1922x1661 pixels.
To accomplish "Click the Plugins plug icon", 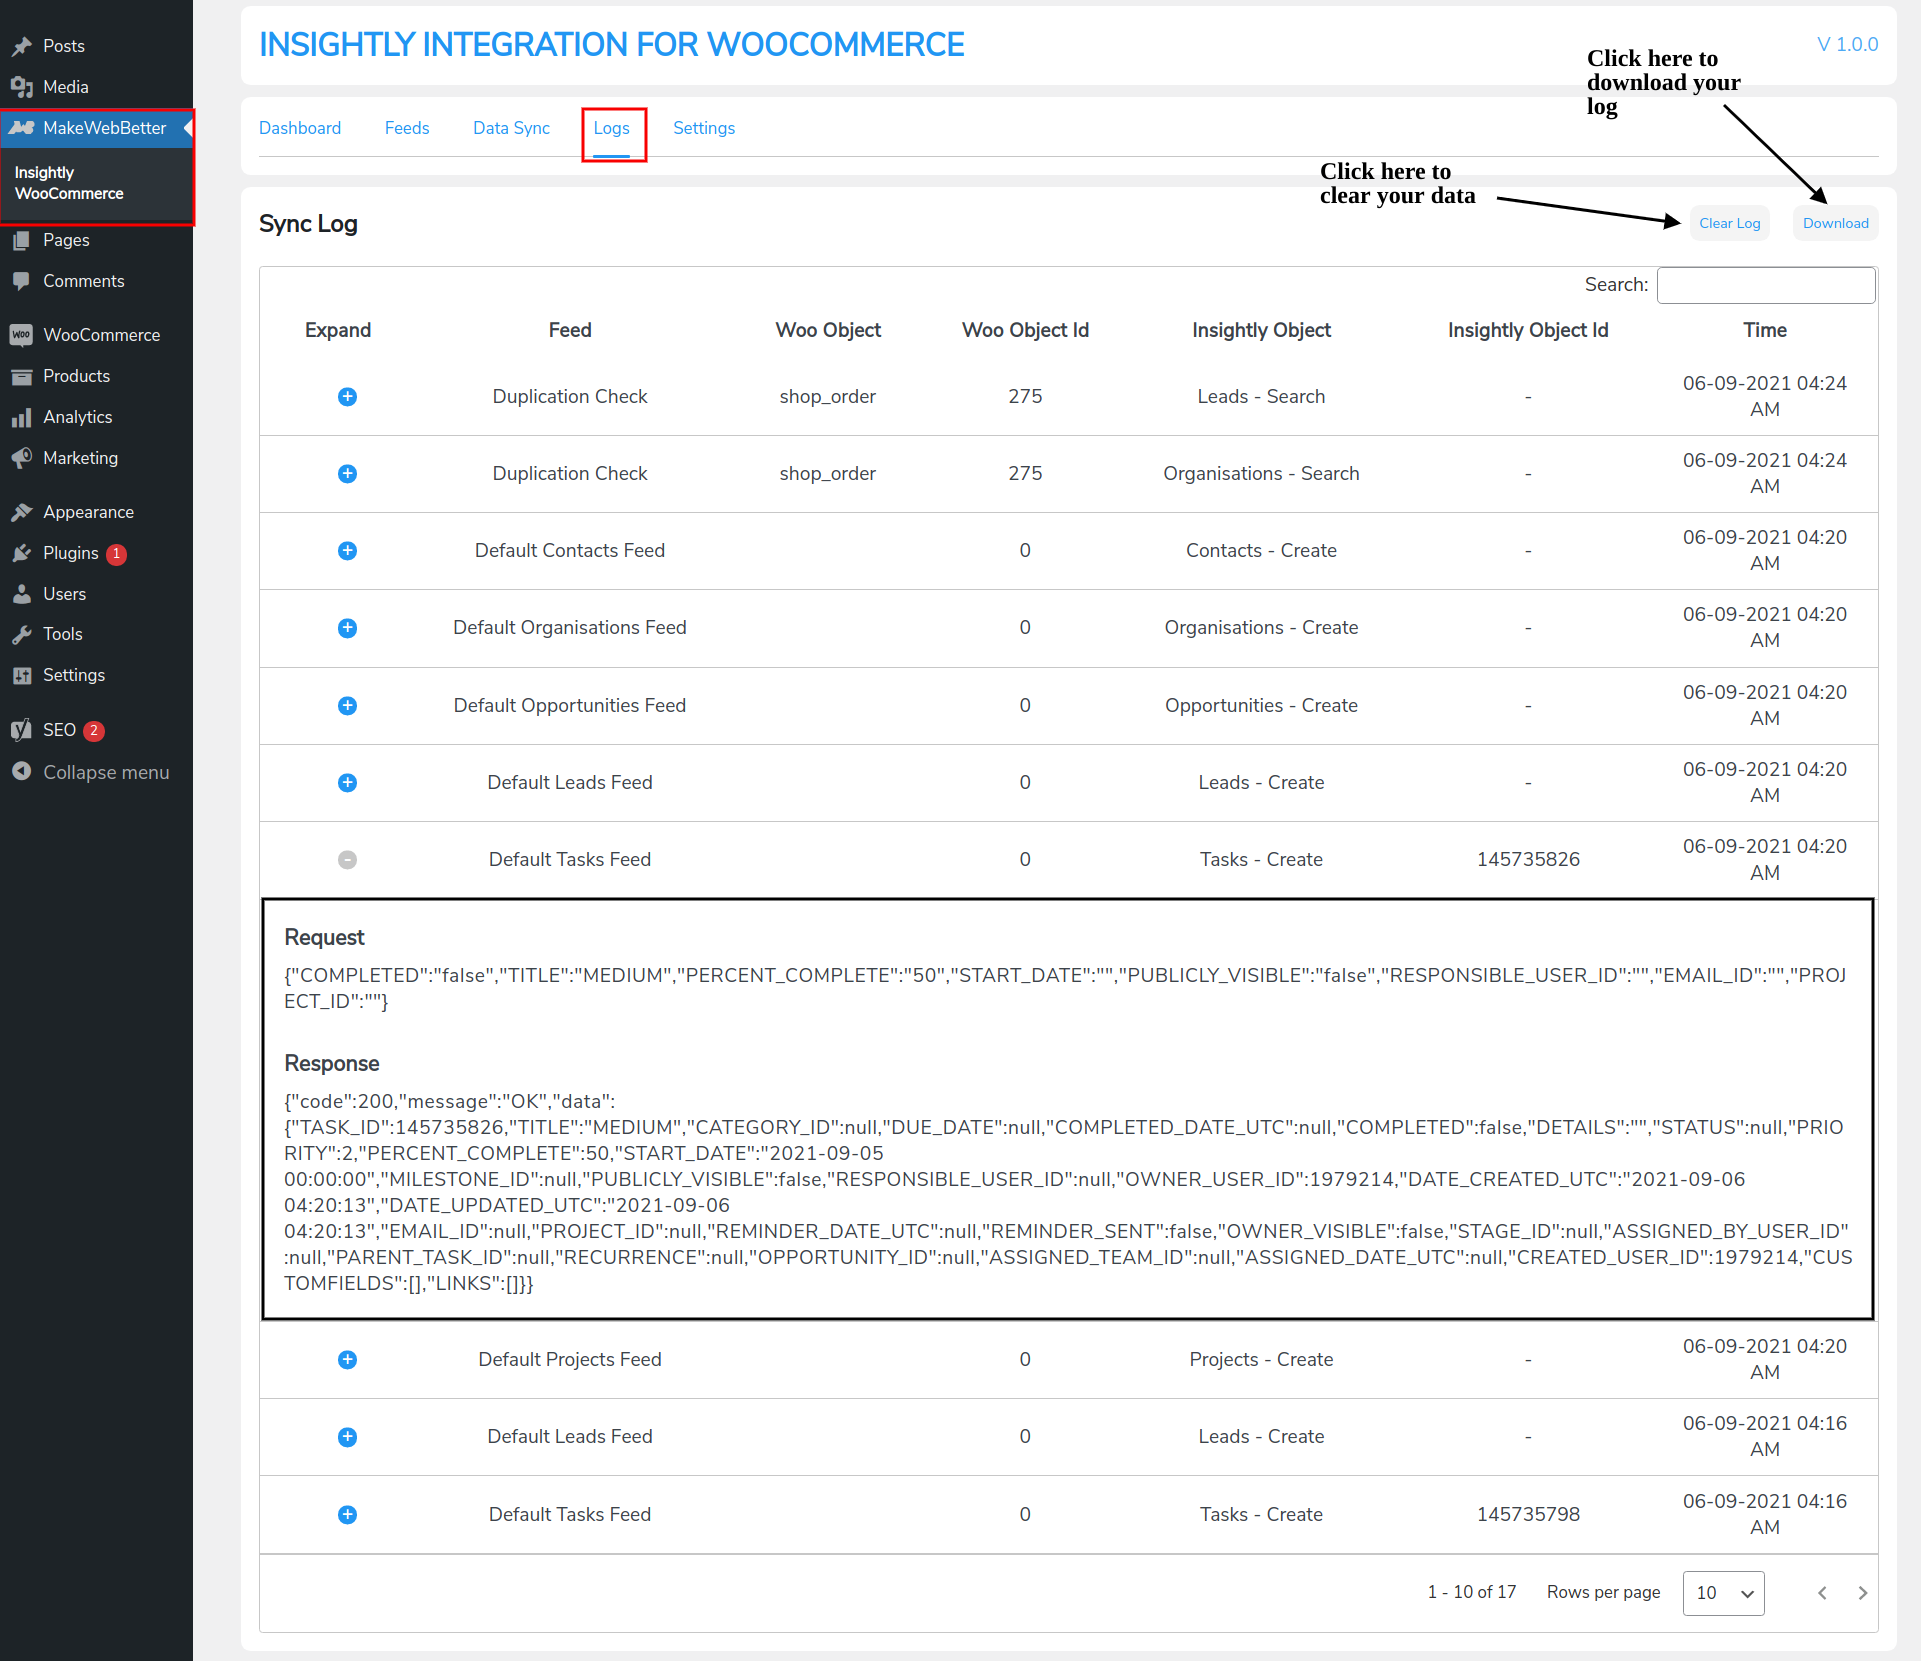I will click(22, 553).
